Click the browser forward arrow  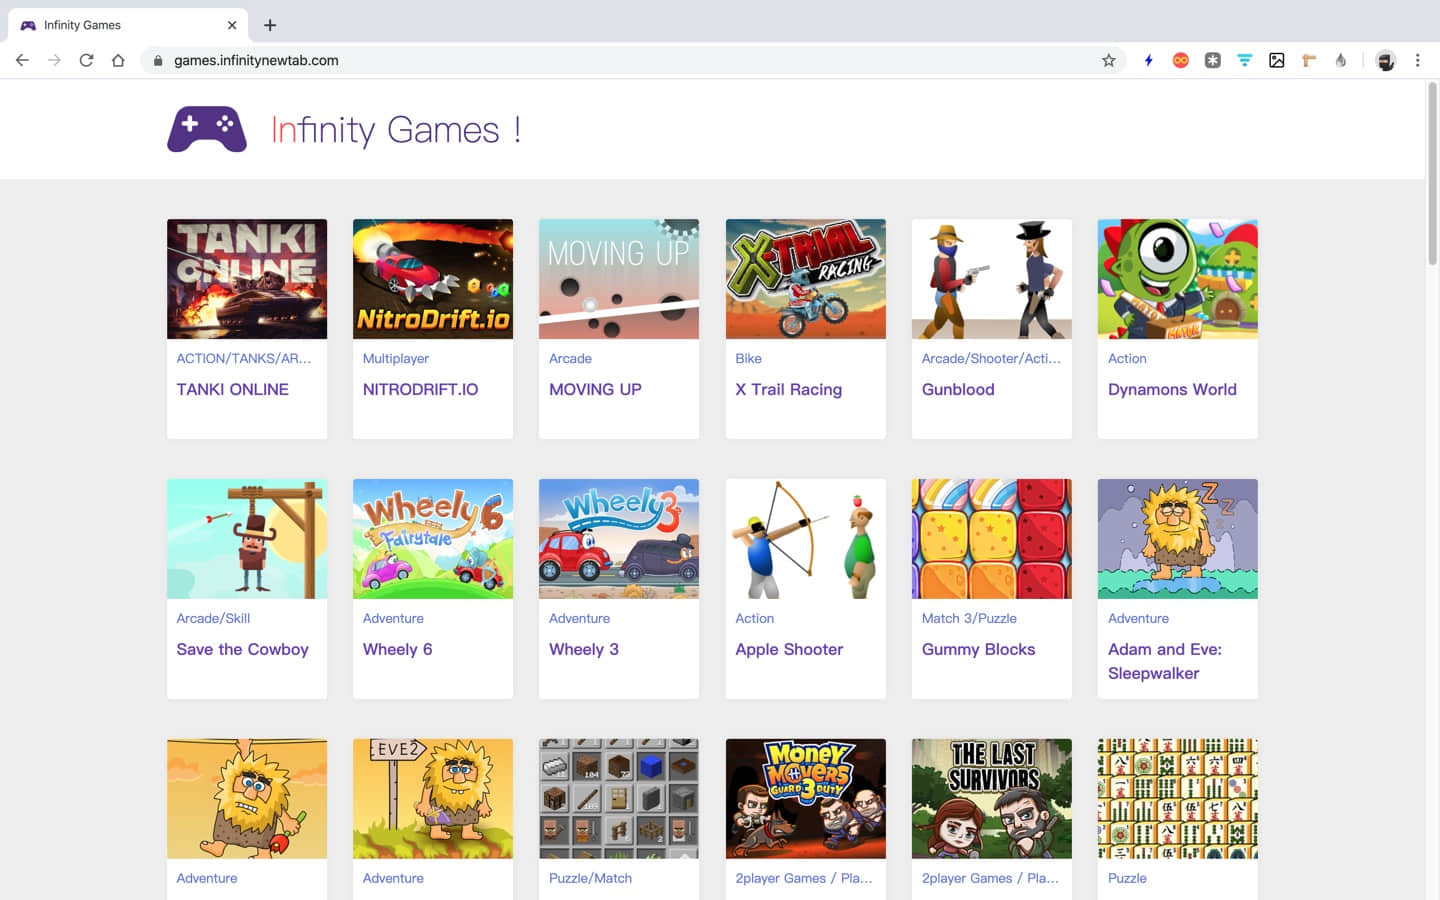(x=54, y=60)
